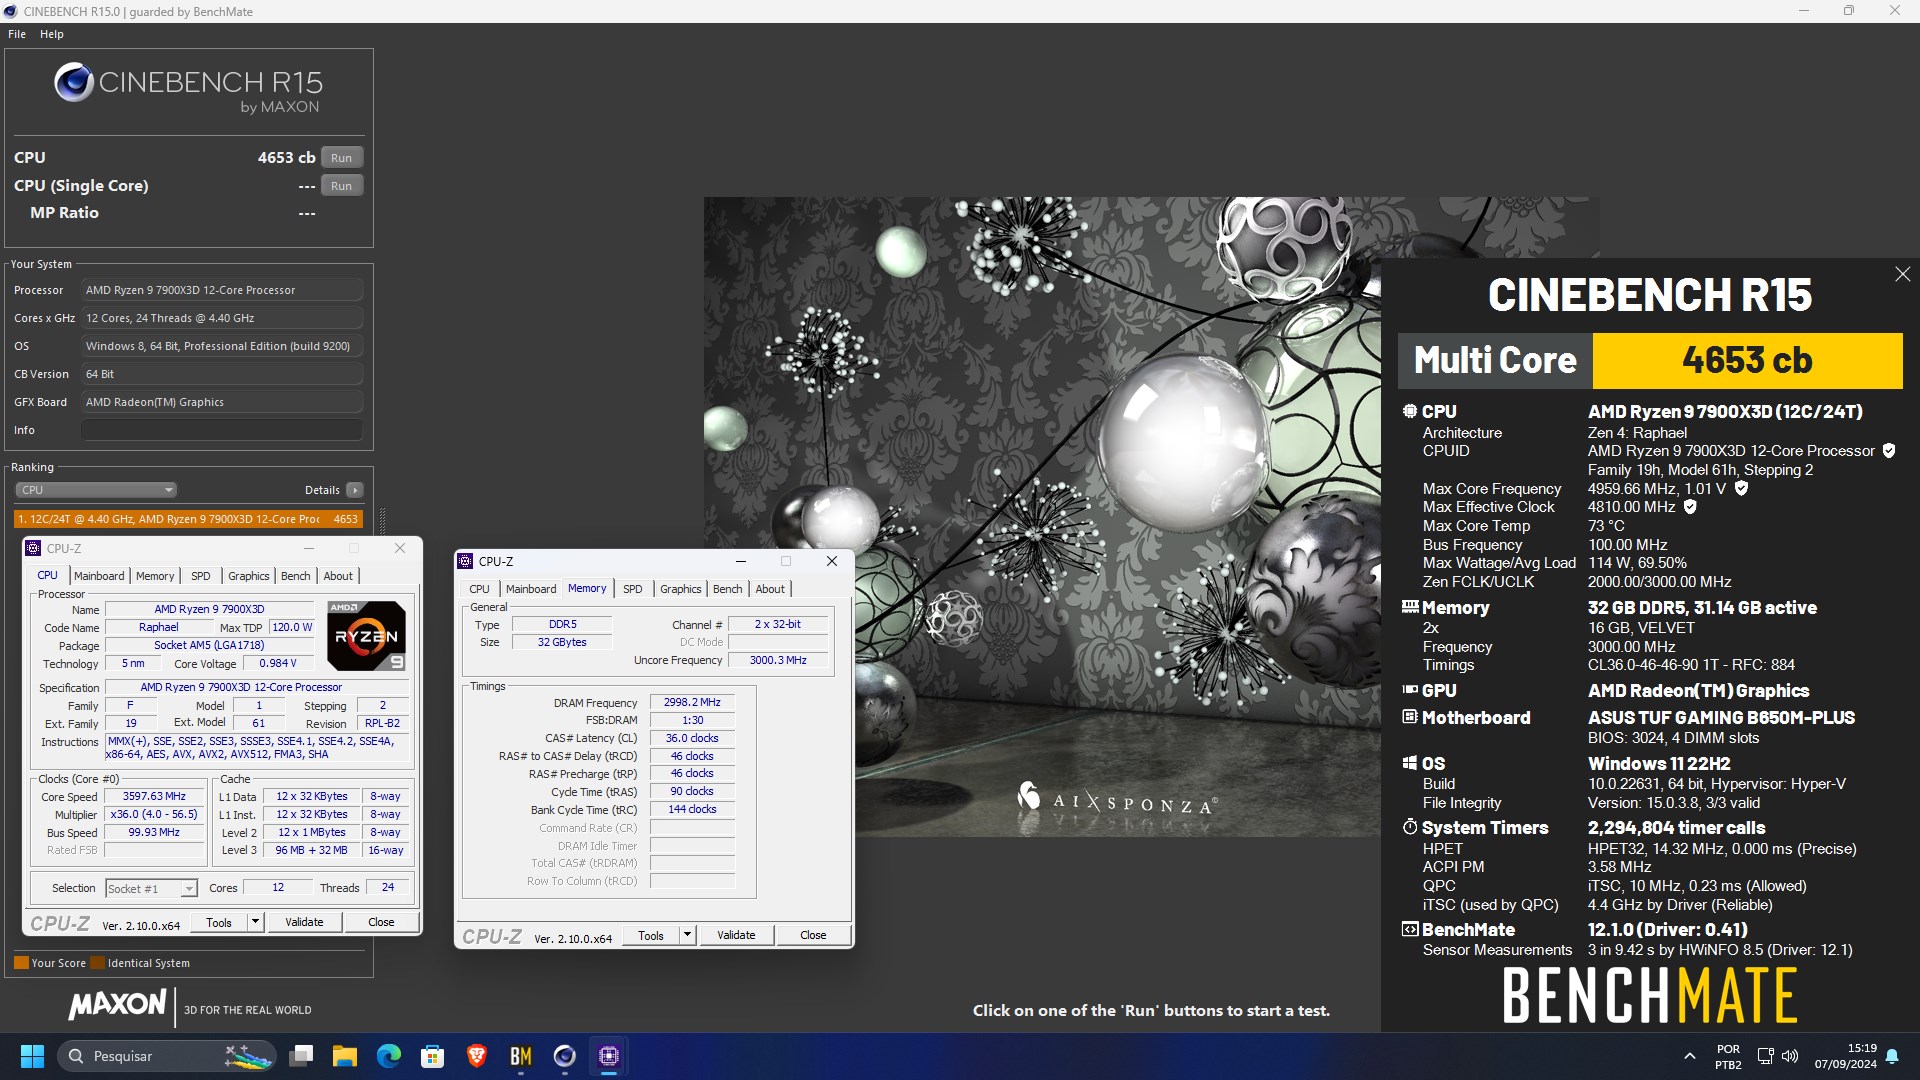Click the empty Info field in Your System

(x=221, y=430)
